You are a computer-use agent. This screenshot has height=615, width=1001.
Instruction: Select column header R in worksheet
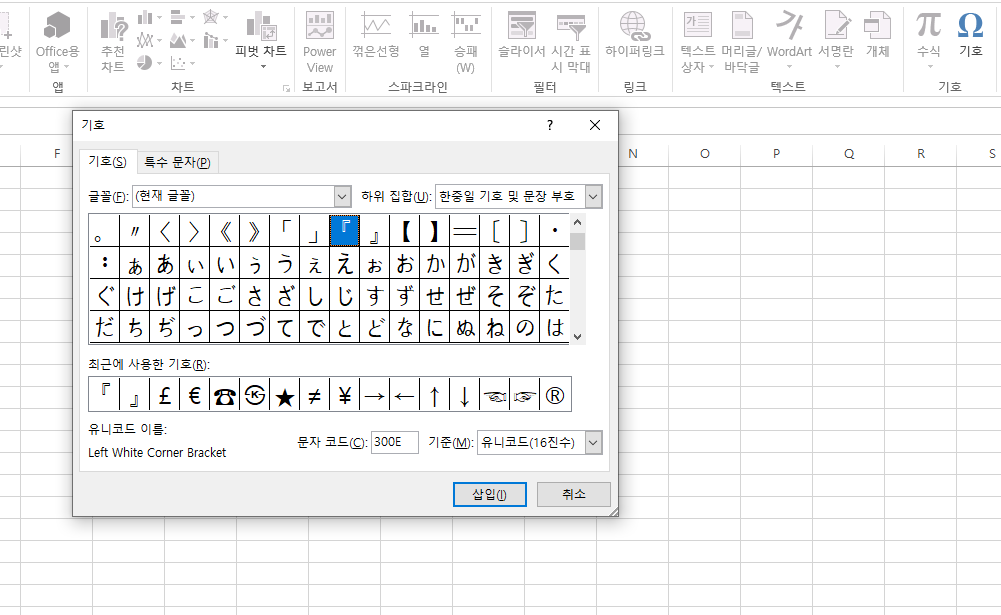(921, 154)
